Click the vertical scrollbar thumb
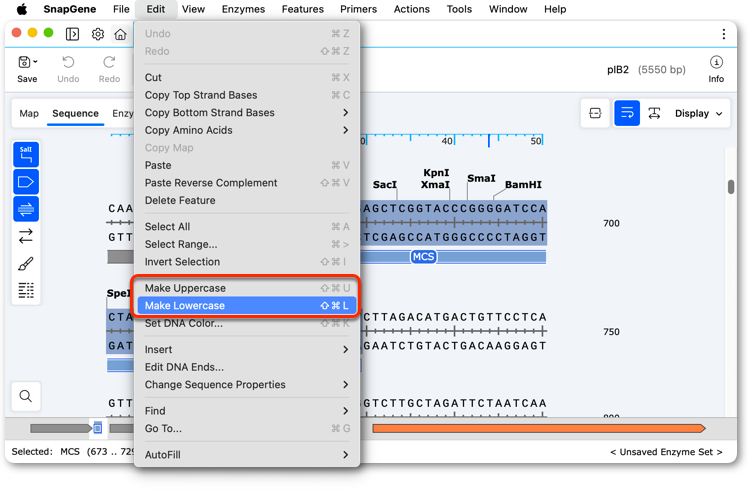Image resolution: width=748 pixels, height=500 pixels. [731, 187]
